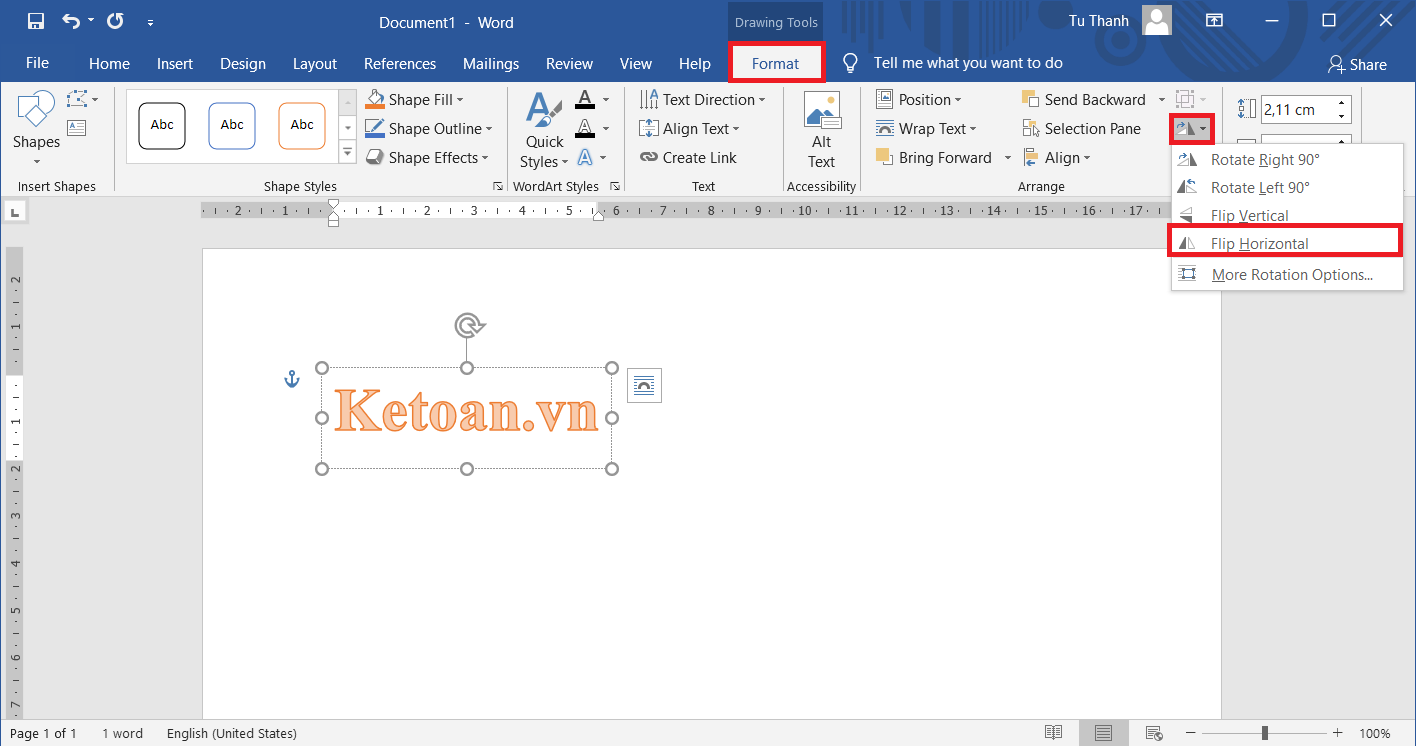Switch to Print Layout view
Viewport: 1416px width, 747px height.
click(1103, 733)
